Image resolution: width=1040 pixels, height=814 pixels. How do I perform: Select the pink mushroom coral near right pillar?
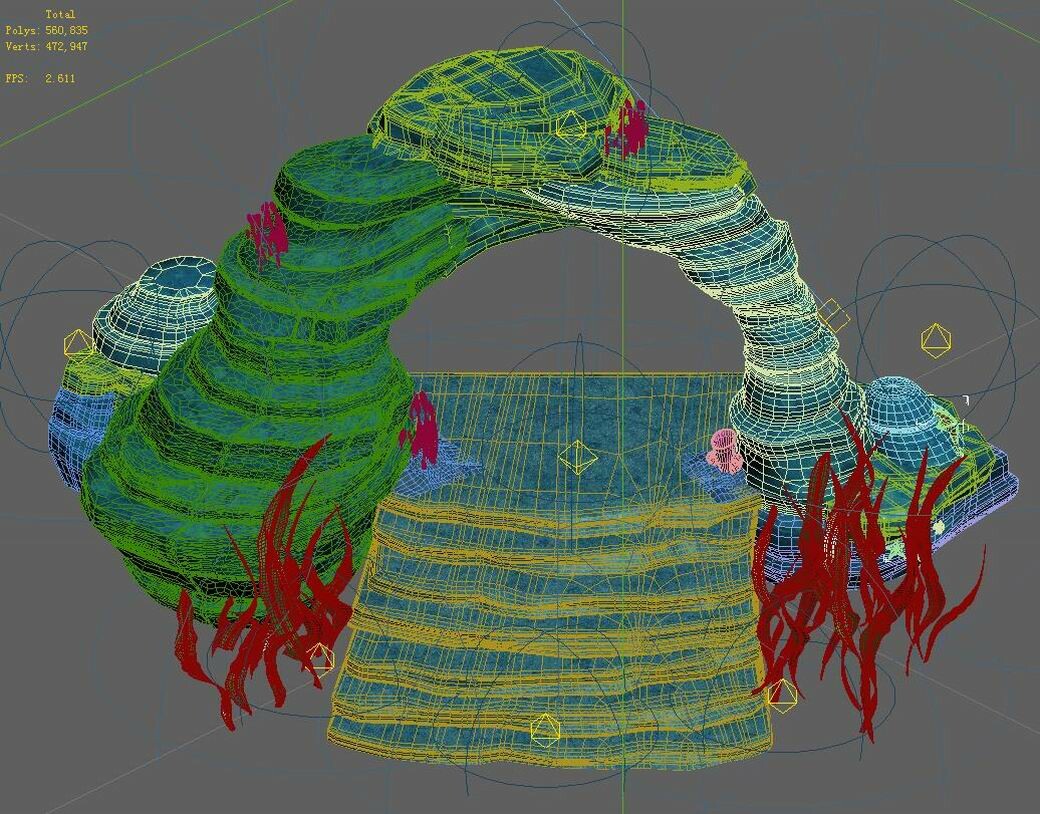click(x=725, y=451)
